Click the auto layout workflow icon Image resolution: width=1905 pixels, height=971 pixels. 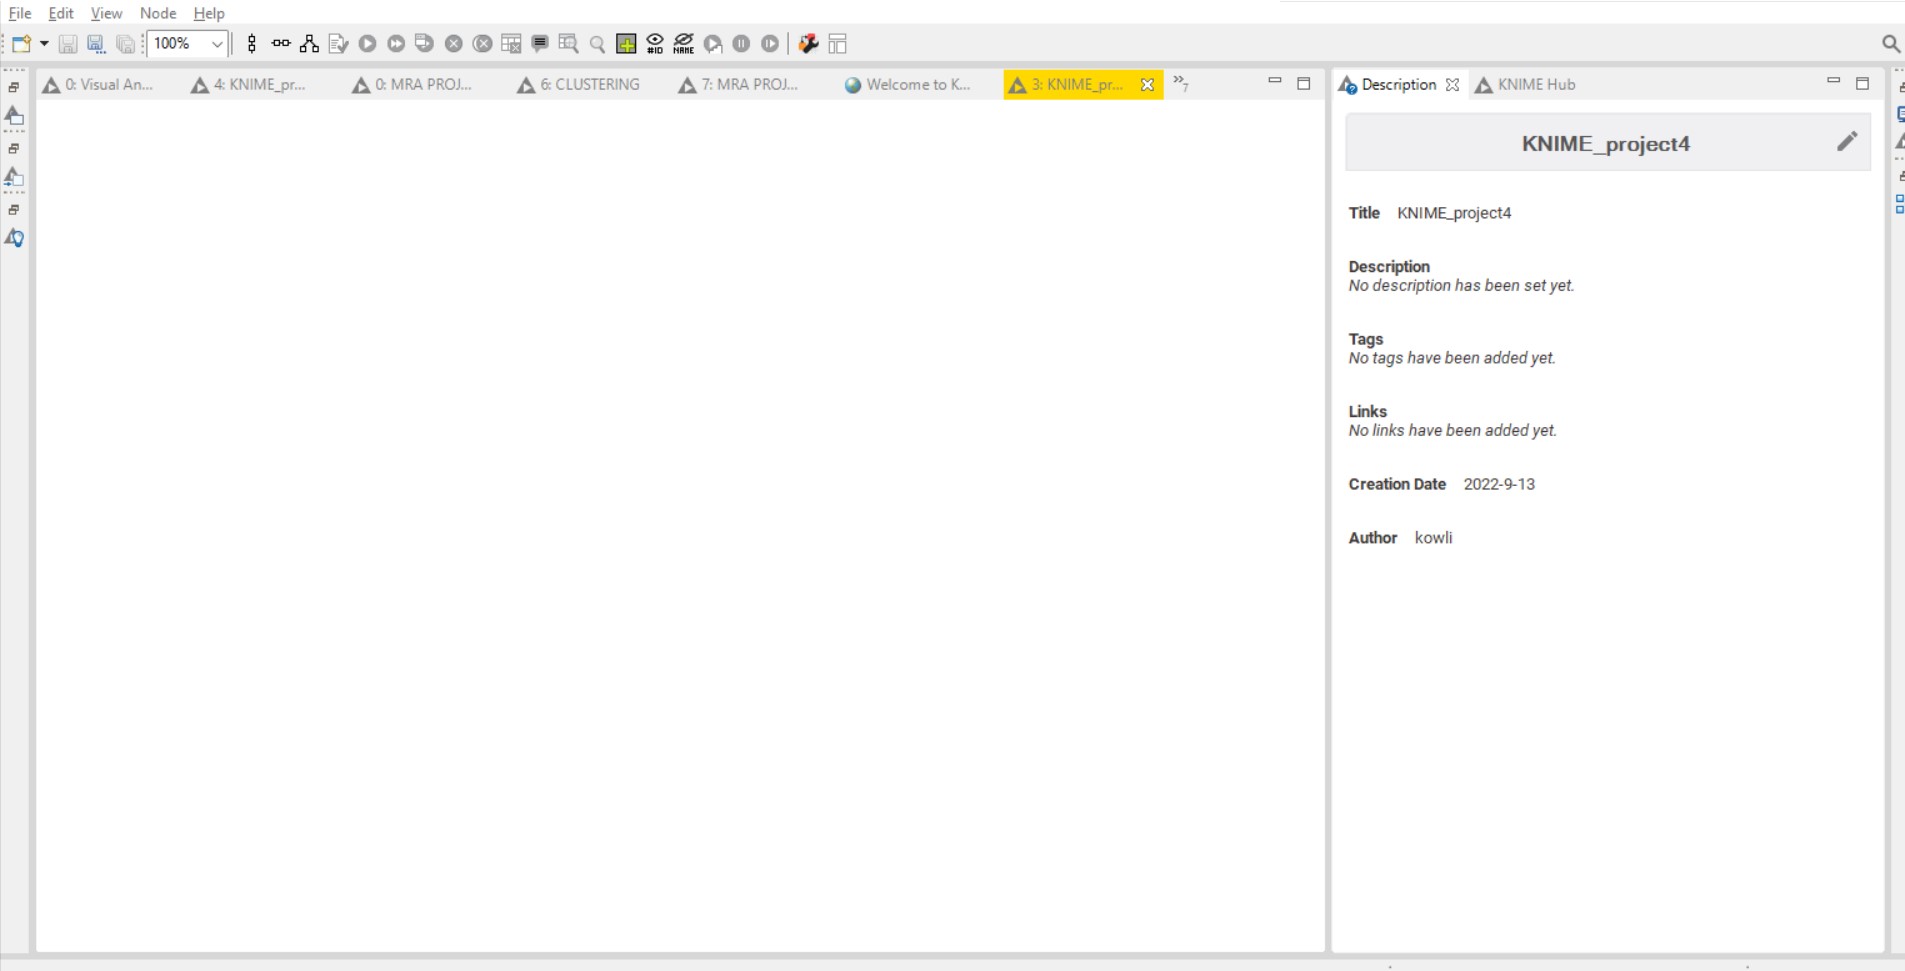coord(309,44)
